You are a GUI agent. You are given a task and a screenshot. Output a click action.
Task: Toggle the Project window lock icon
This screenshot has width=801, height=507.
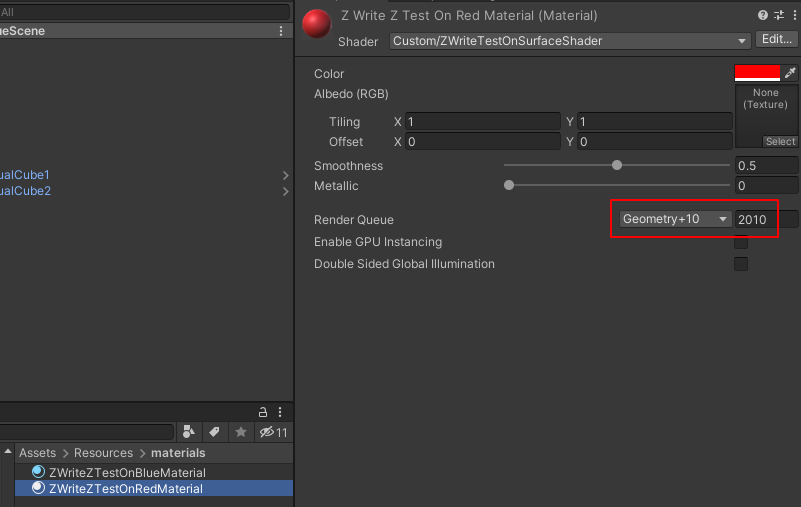coord(263,412)
